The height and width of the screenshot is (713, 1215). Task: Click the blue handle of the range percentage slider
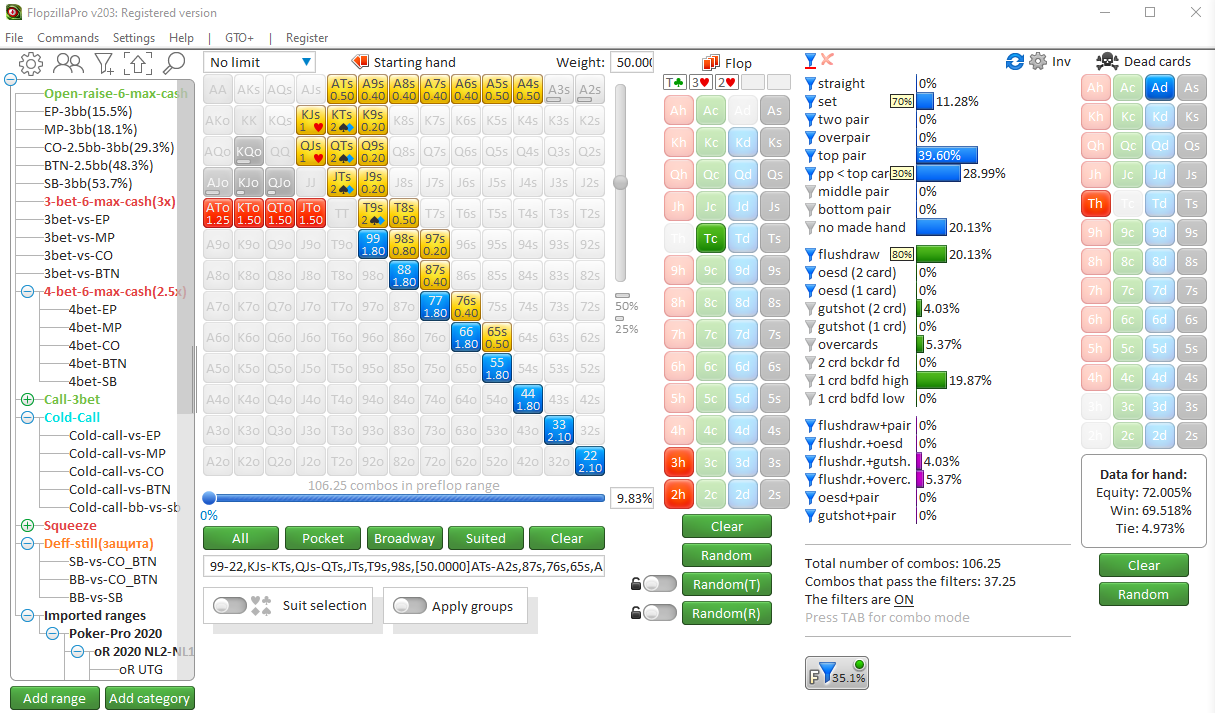click(209, 498)
